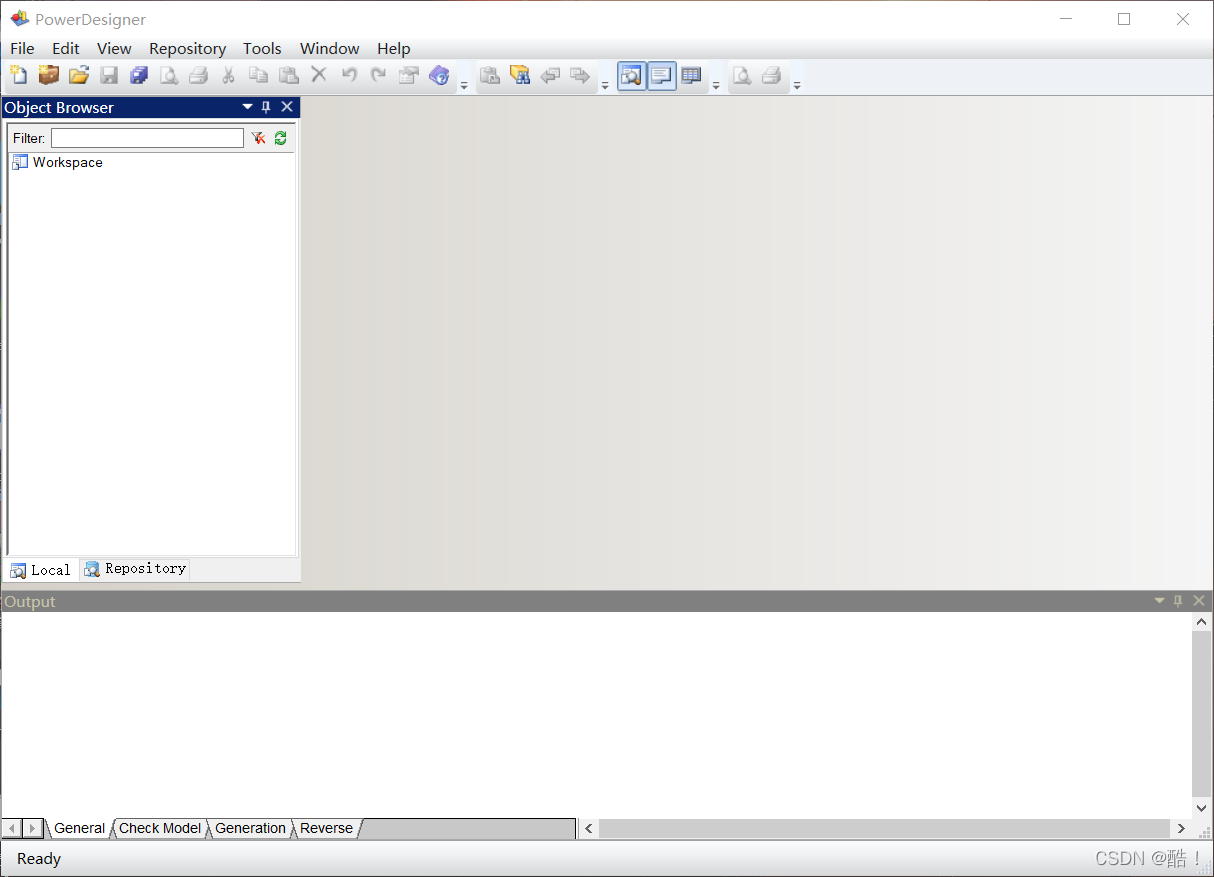Expand the overflow arrow after Forward icon
The width and height of the screenshot is (1214, 877).
tap(605, 84)
